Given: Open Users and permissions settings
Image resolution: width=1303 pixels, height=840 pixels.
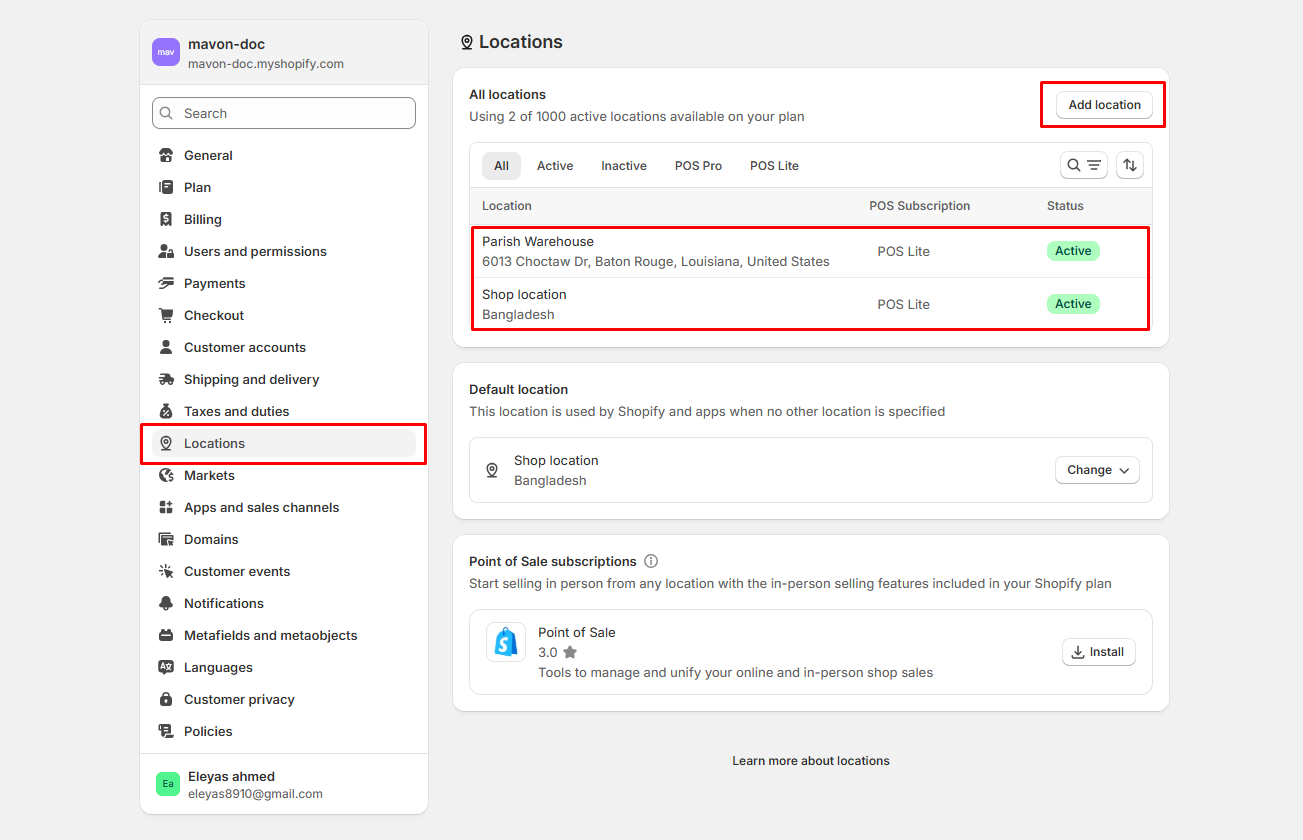Looking at the screenshot, I should [x=255, y=251].
